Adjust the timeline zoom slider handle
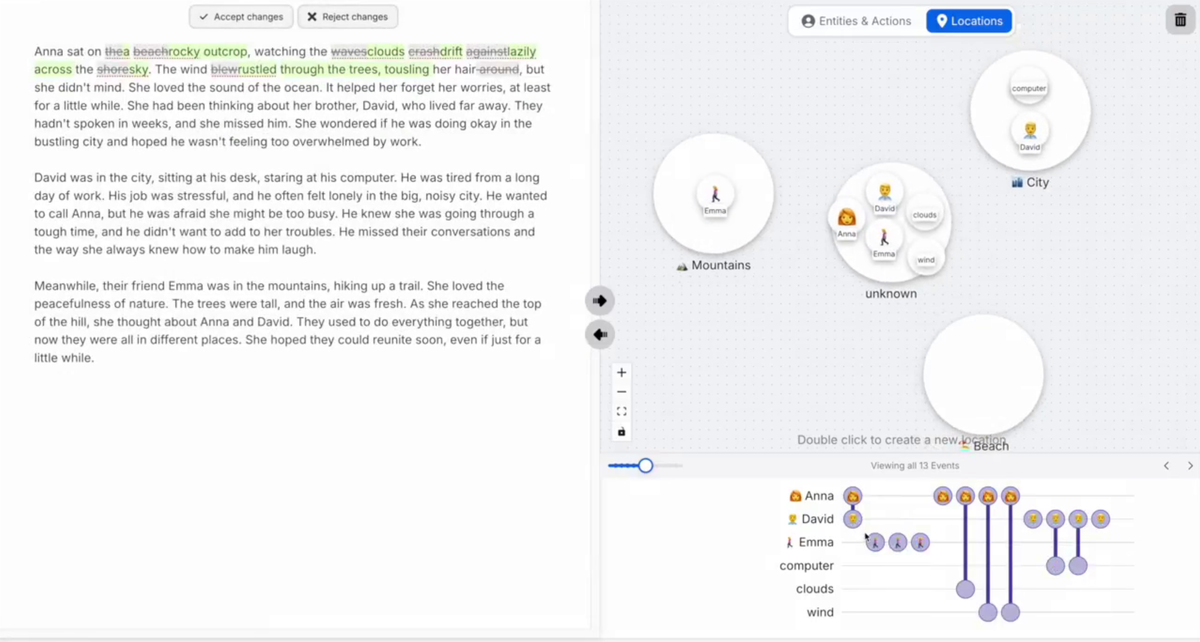1200x642 pixels. pyautogui.click(x=645, y=465)
